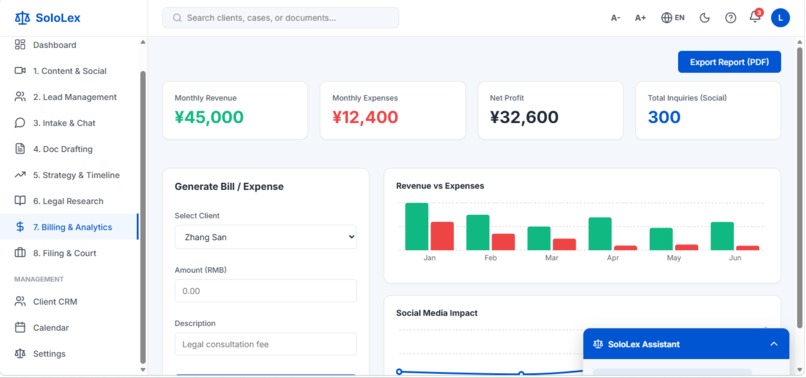Screen dimensions: 806x378
Task: Click the video camera icon for Content & Social
Action: [x=20, y=71]
